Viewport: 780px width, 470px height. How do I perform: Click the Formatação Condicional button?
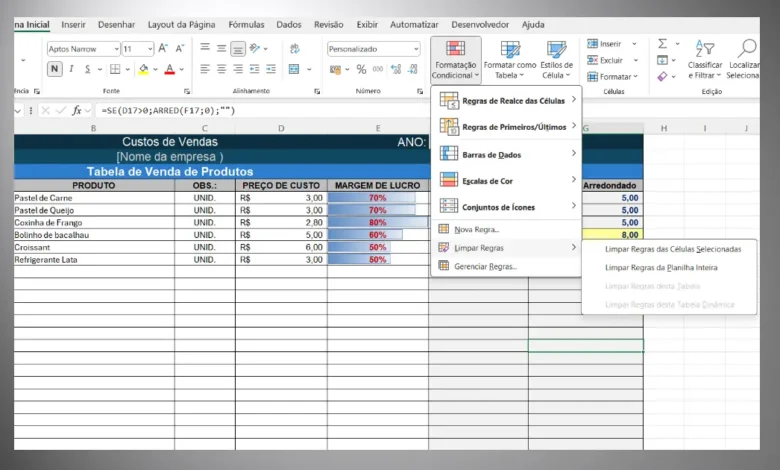coord(455,60)
